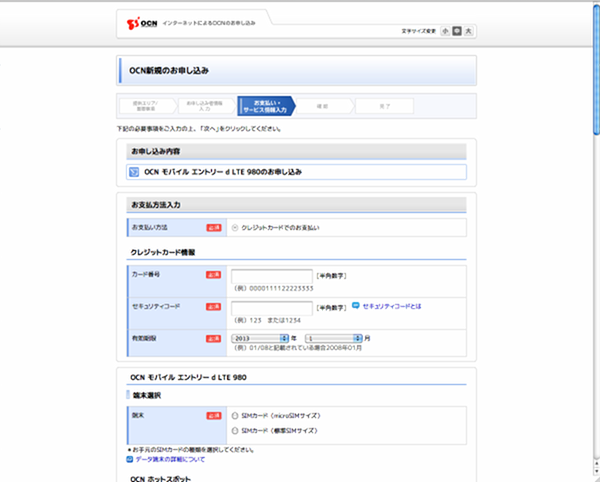The height and width of the screenshot is (482, 600).
Task: Set font size to medium (中)
Action: 457,31
